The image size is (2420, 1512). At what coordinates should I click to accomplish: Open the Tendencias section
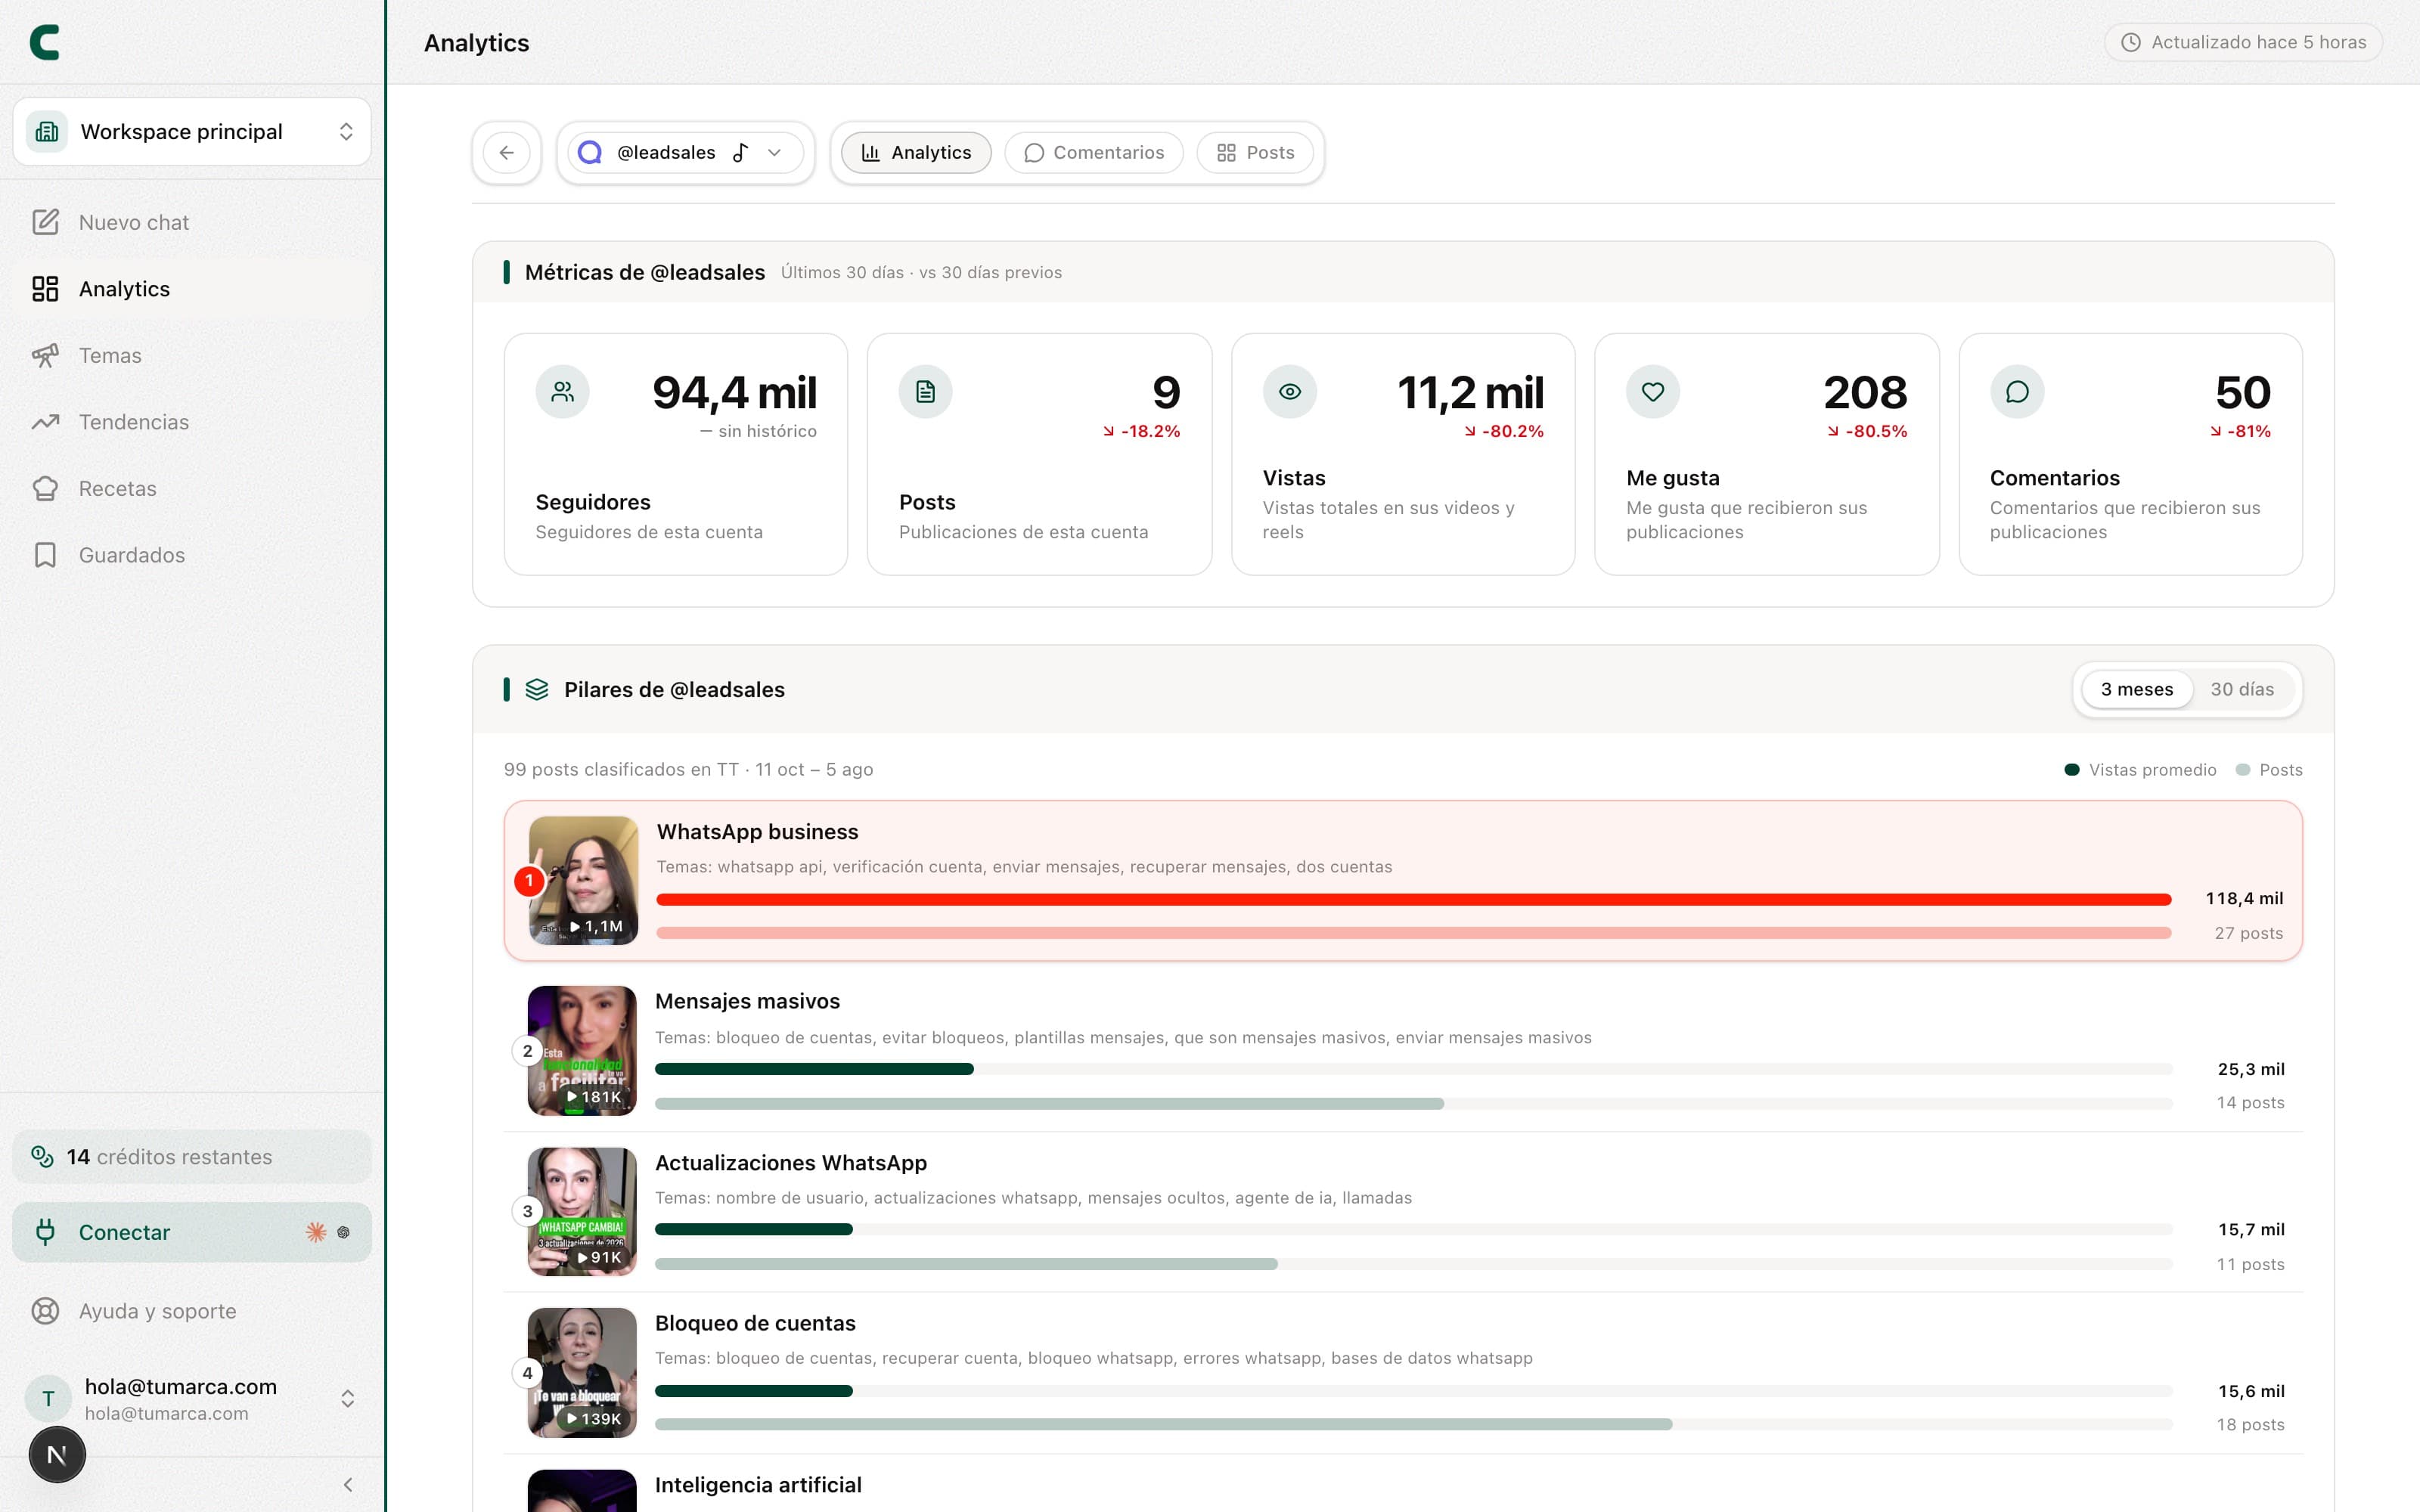pyautogui.click(x=192, y=422)
